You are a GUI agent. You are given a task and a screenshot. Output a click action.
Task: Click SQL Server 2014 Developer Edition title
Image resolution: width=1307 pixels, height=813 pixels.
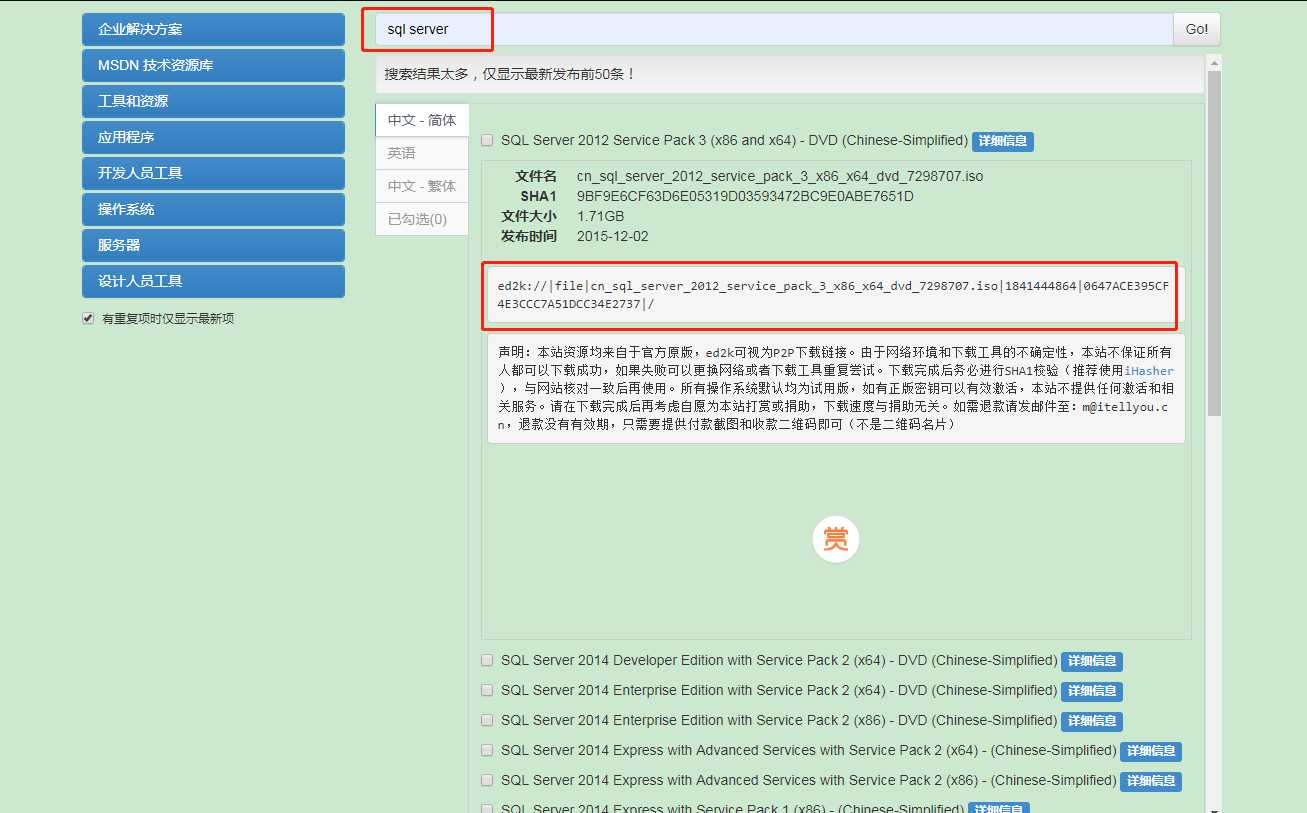[x=779, y=660]
